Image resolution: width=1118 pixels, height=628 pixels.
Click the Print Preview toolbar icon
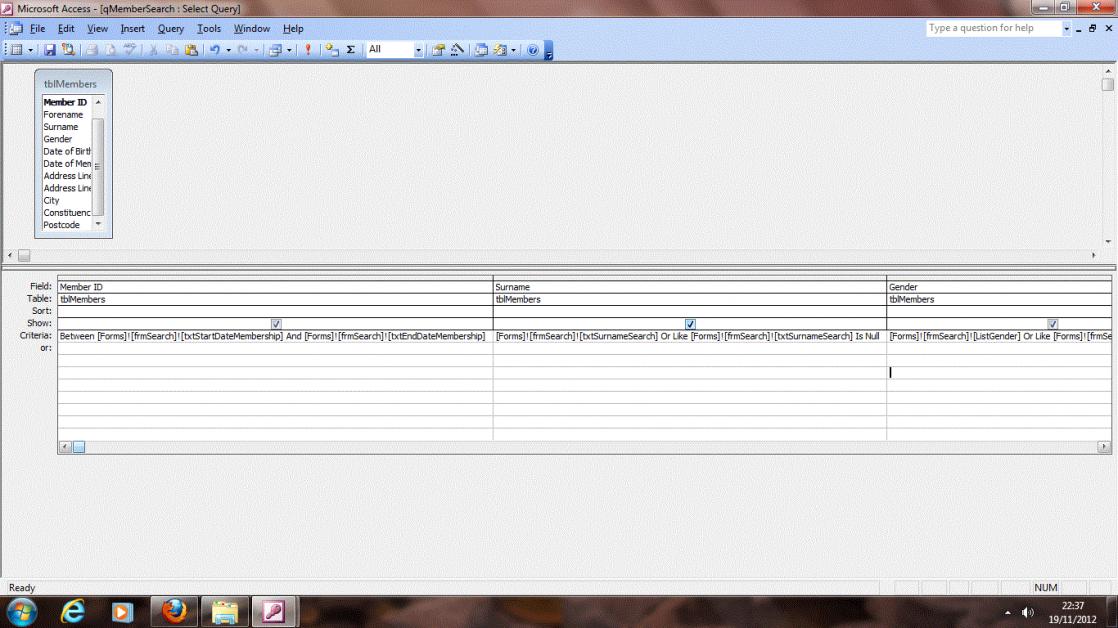coord(111,50)
